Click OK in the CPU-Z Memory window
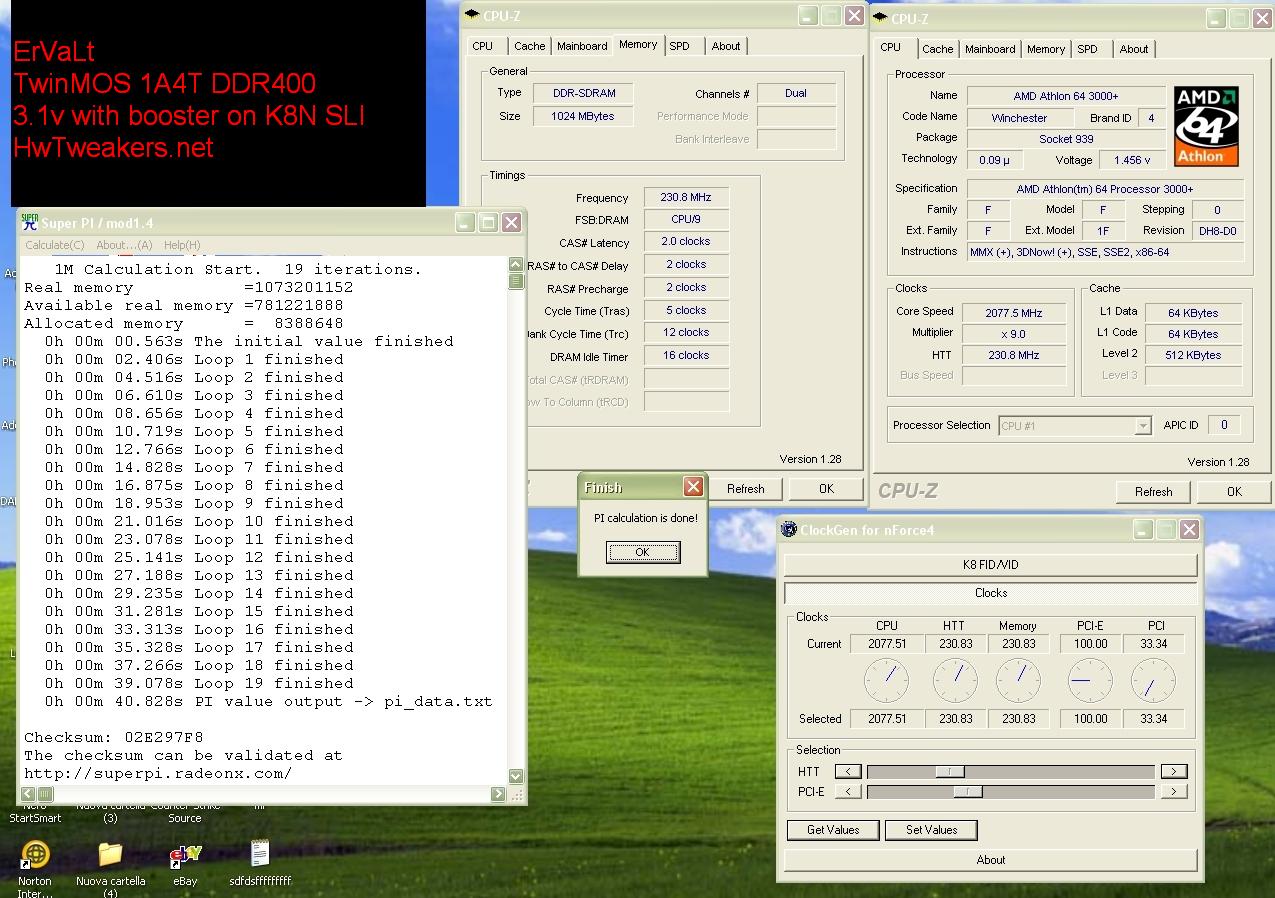The width and height of the screenshot is (1275, 898). point(826,489)
